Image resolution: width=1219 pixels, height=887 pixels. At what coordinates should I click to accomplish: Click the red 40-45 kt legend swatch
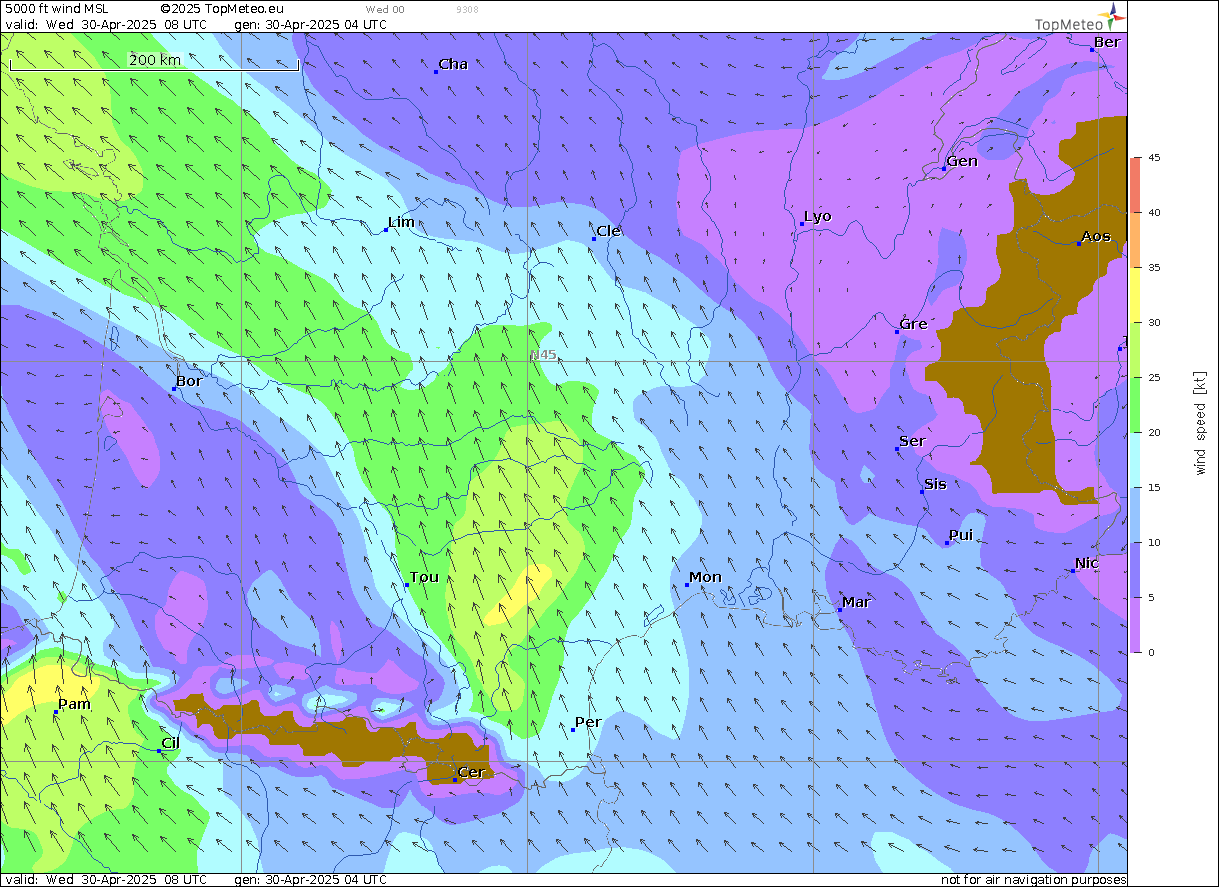click(1135, 185)
